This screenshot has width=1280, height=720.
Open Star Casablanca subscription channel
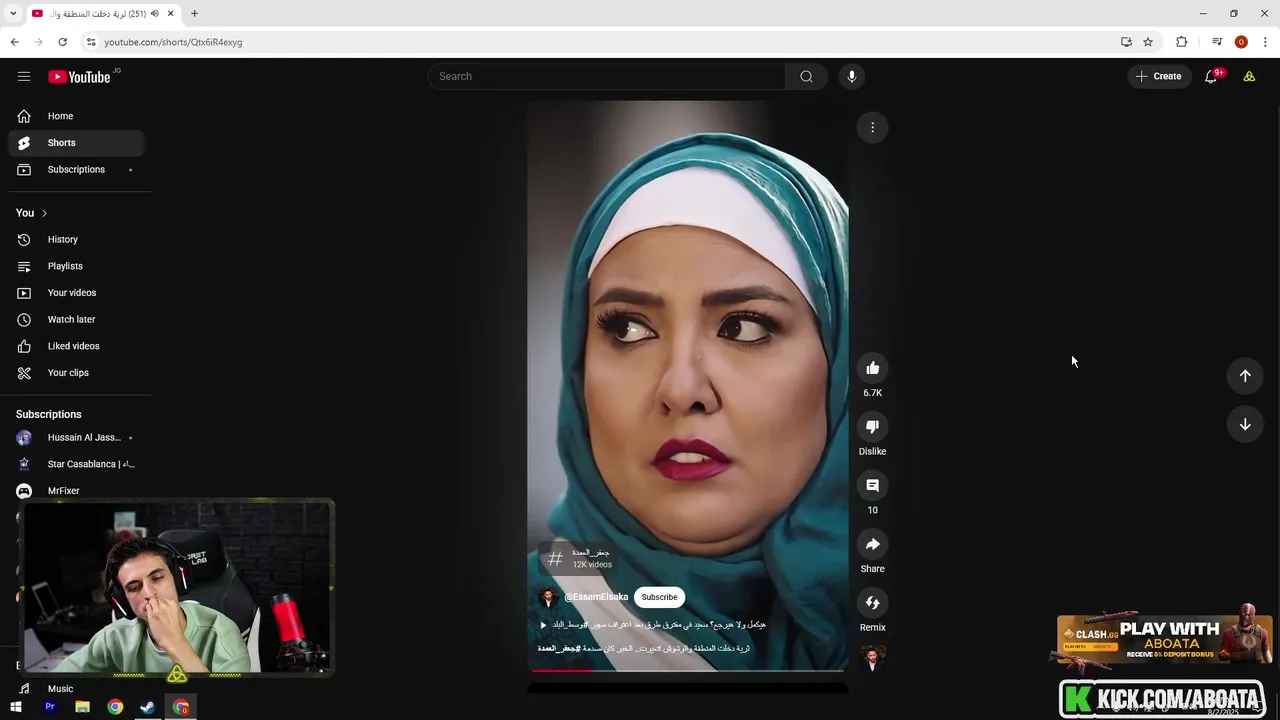pos(76,464)
